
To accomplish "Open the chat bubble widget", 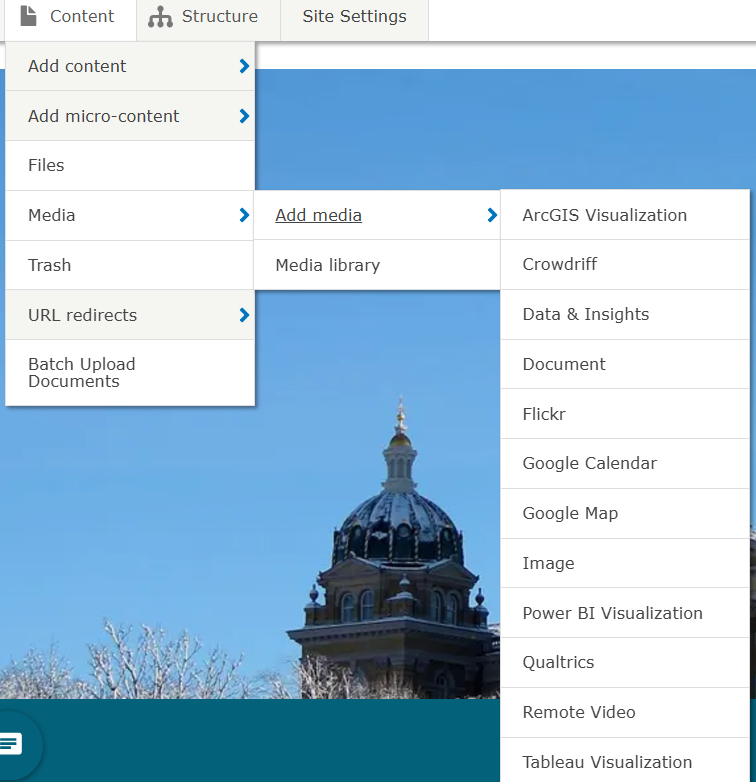I will pos(11,743).
